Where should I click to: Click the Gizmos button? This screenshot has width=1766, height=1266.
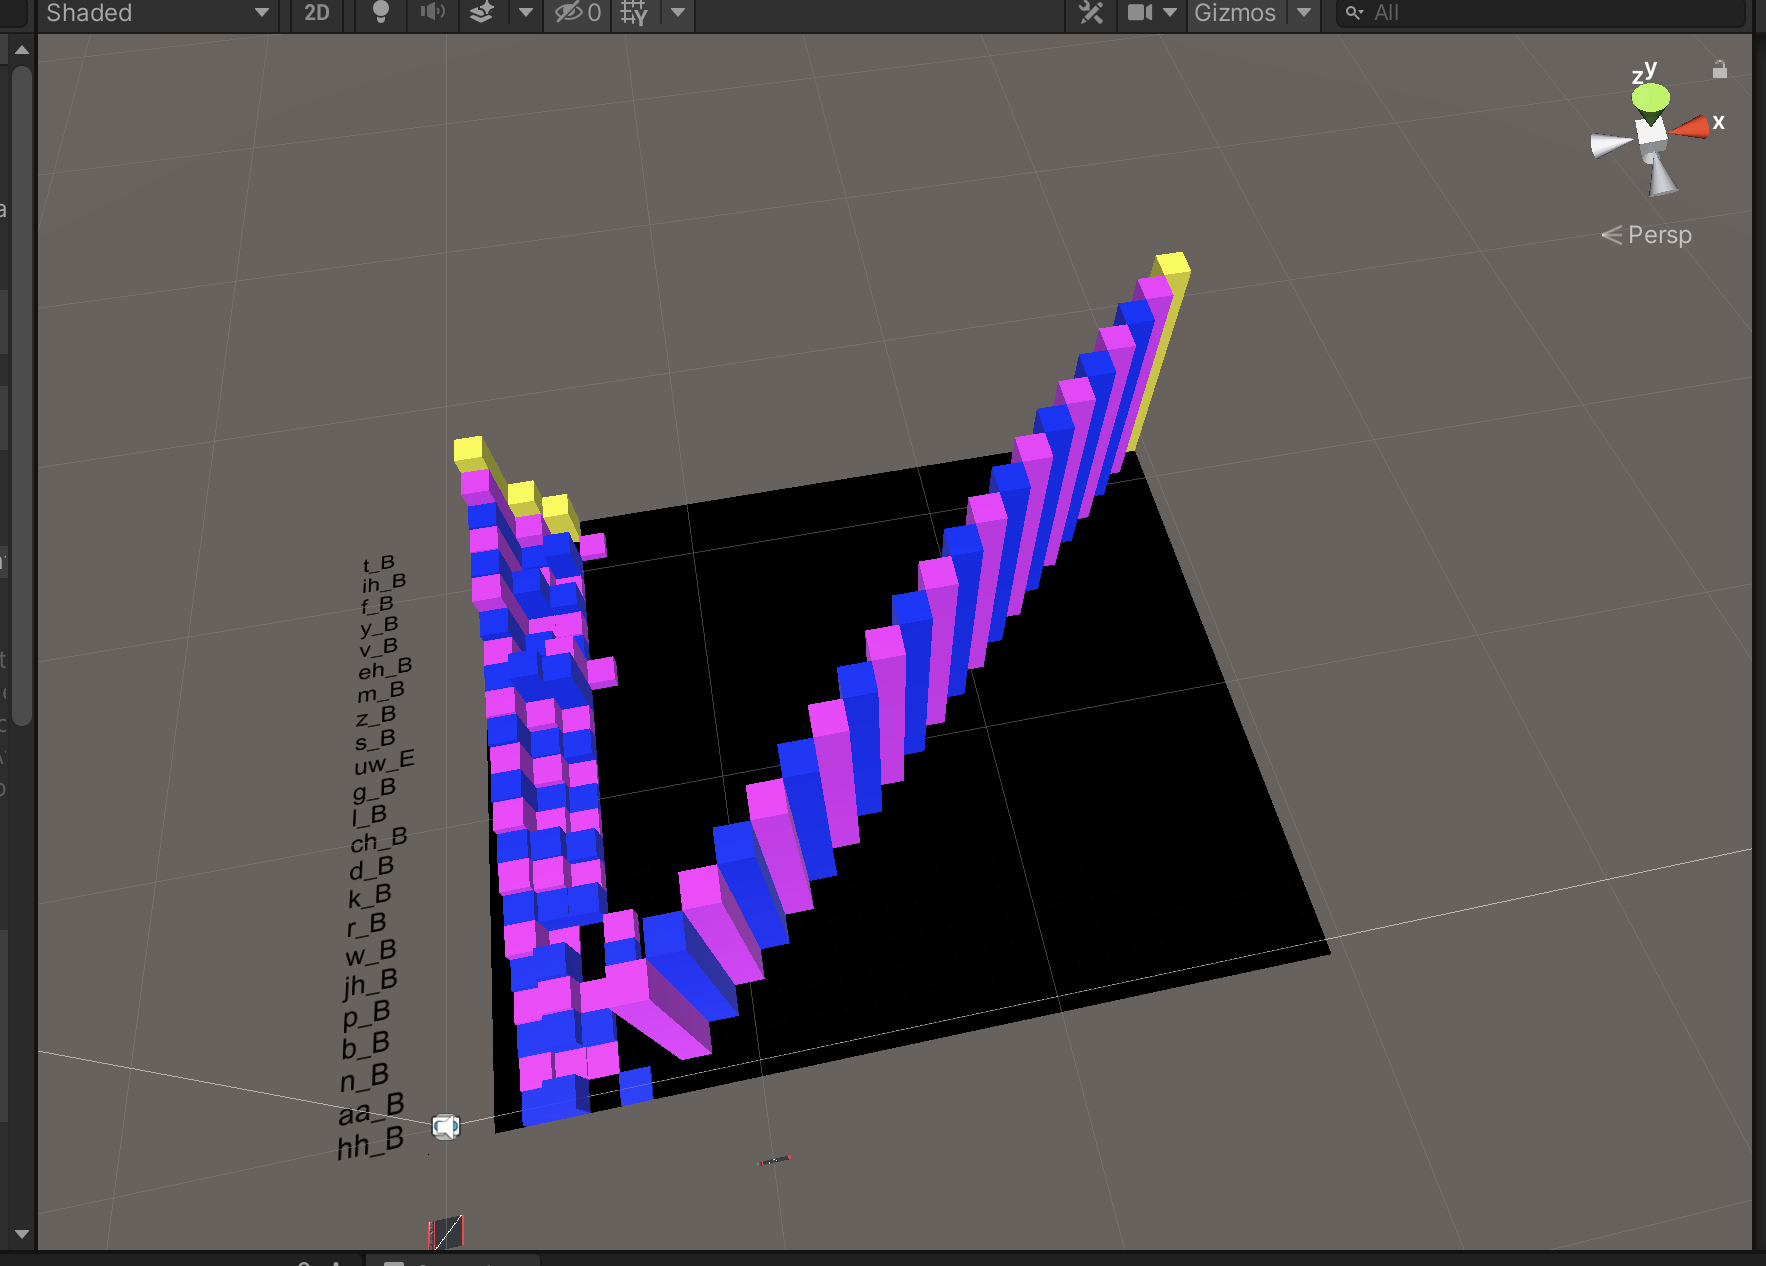(1234, 13)
